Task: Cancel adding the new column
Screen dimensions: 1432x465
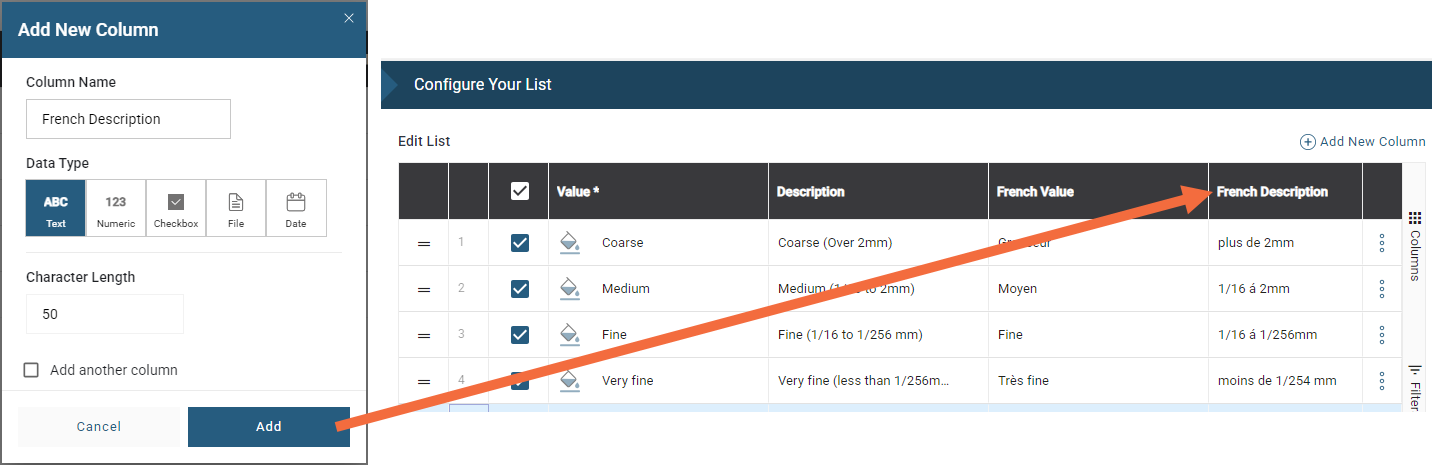Action: click(x=99, y=427)
